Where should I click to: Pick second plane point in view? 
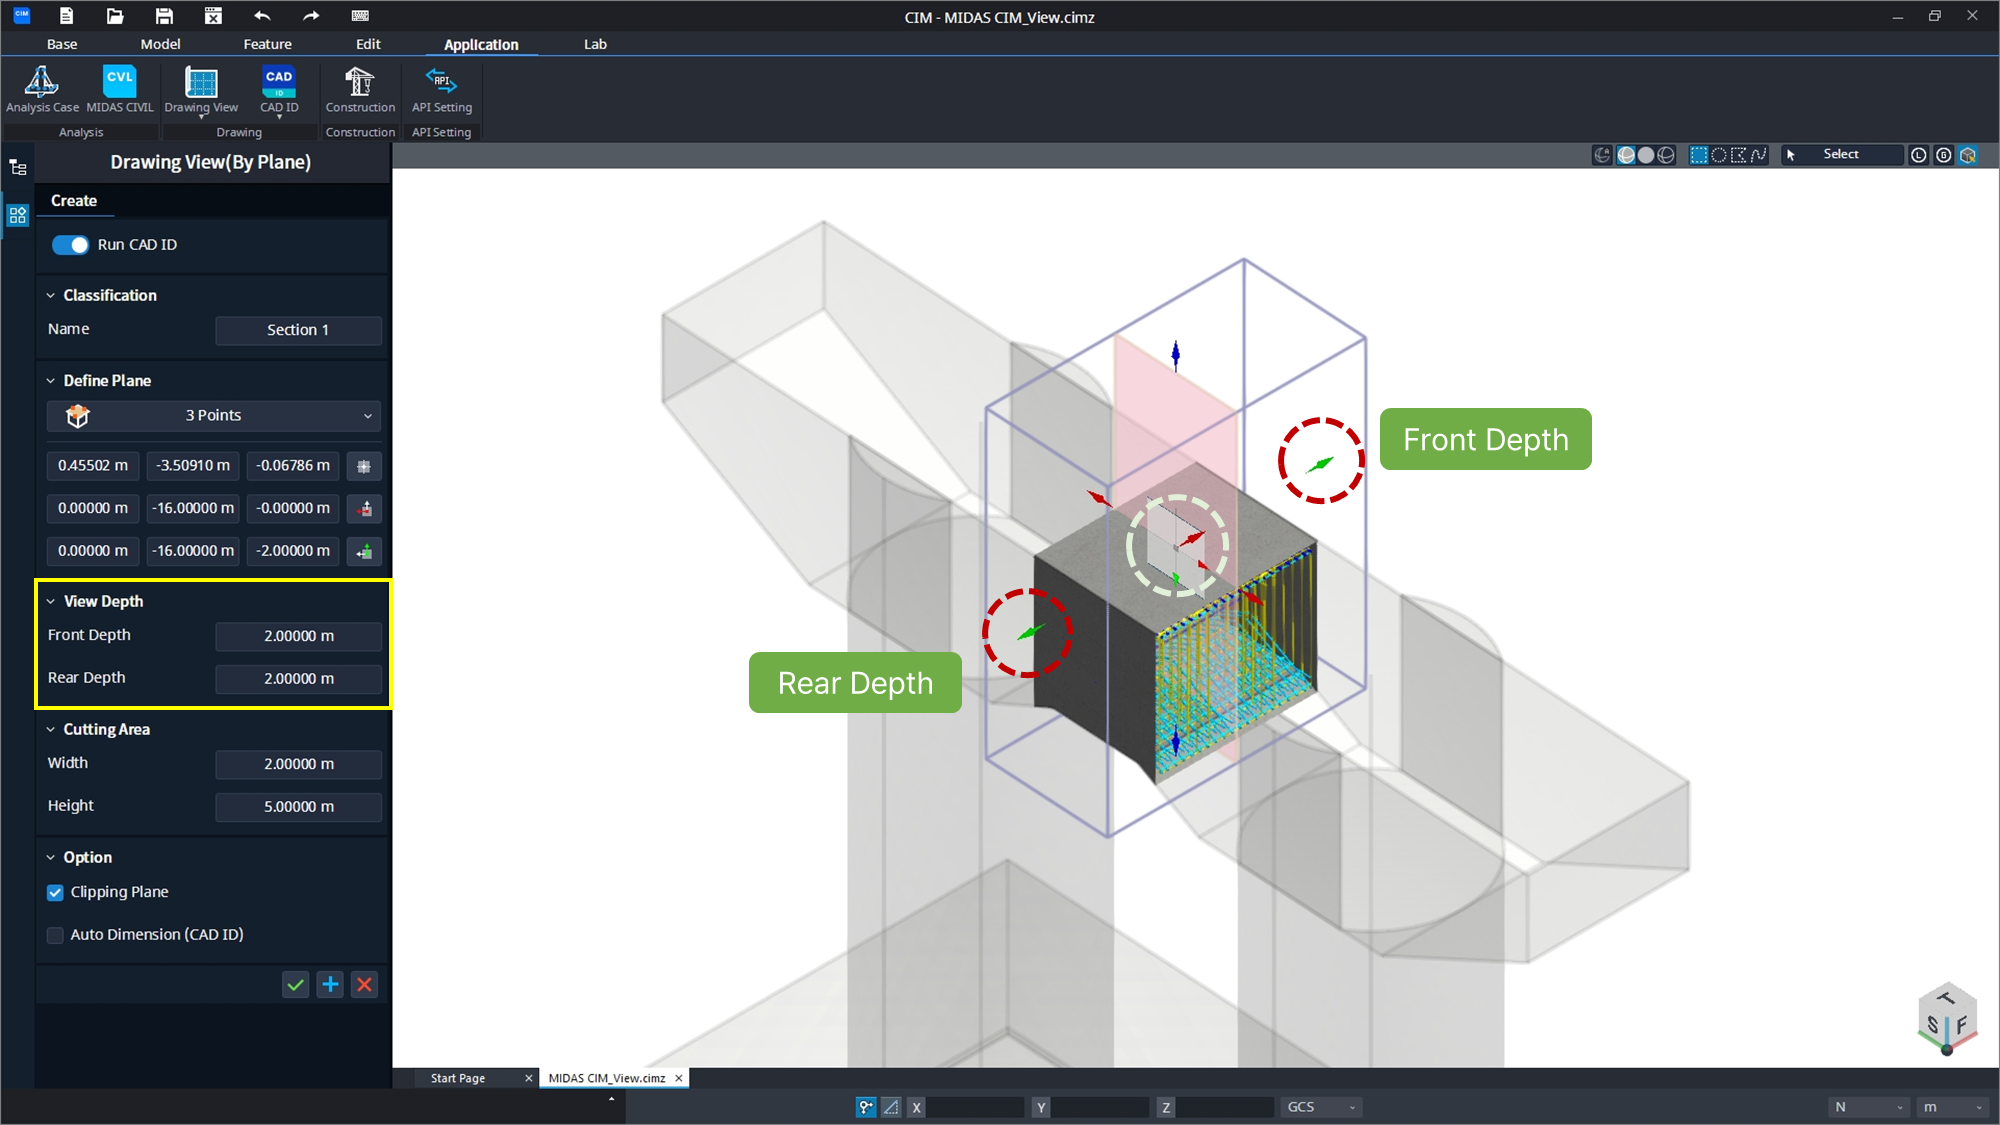click(364, 509)
